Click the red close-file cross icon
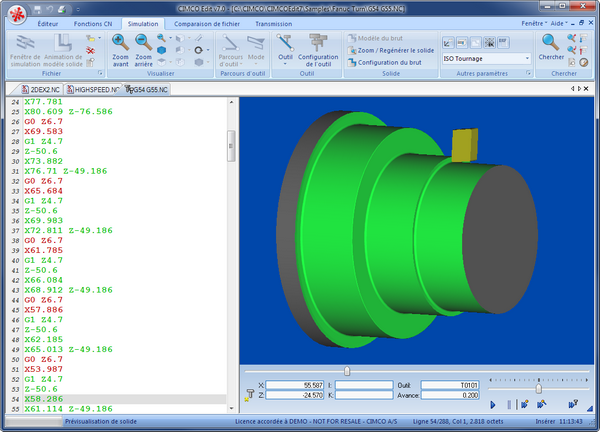This screenshot has height=432, width=600. [91, 50]
